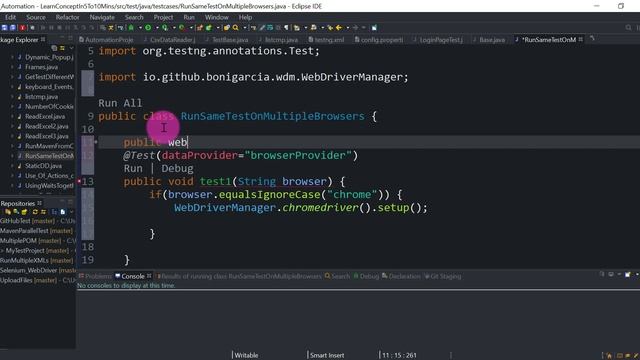Open the Source menu
640x360 pixels.
[x=36, y=17]
